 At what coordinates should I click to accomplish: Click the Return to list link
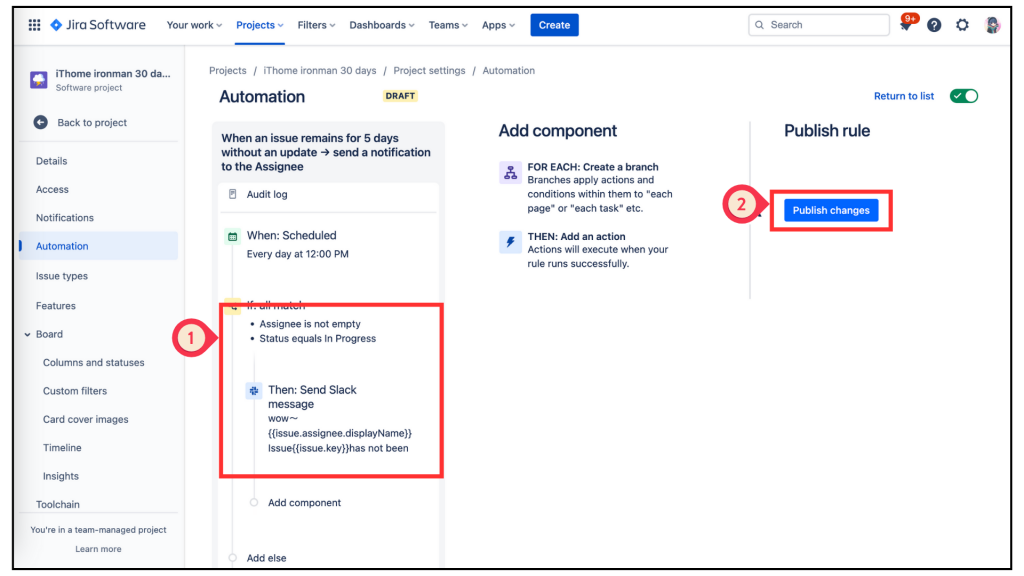(x=904, y=96)
